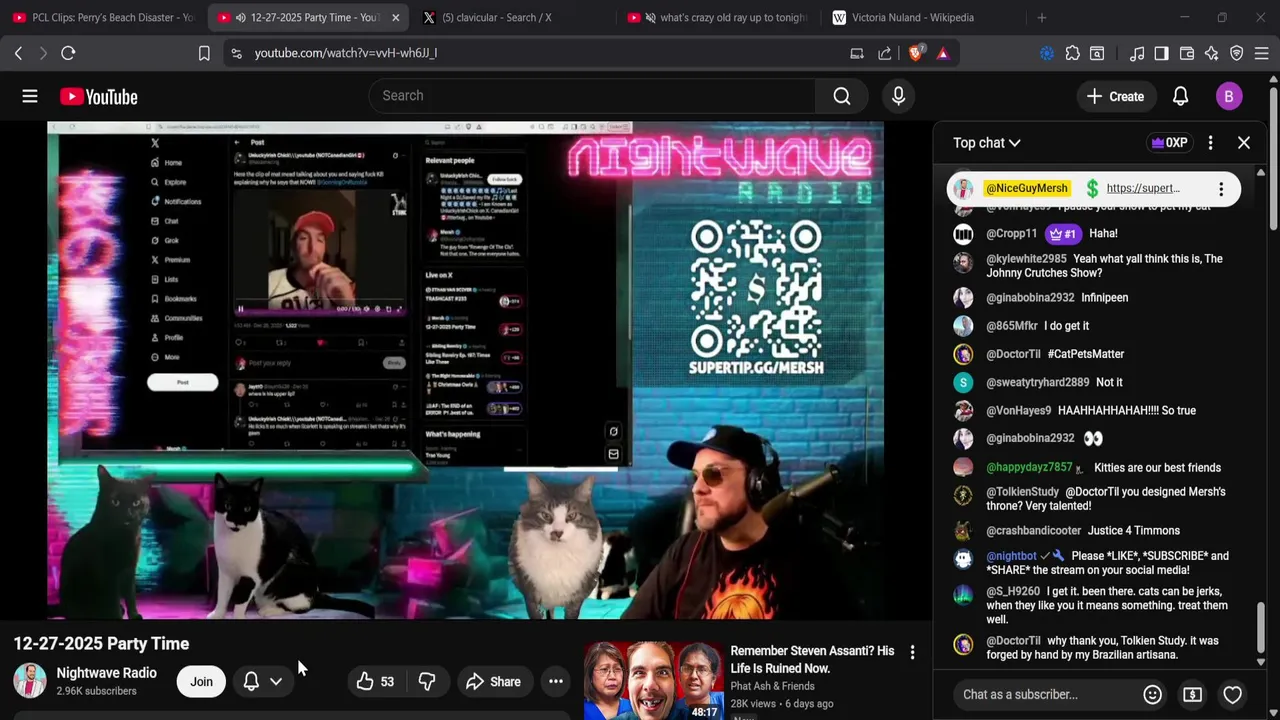The height and width of the screenshot is (720, 1280).
Task: Open the browser extensions puzzle icon
Action: [1072, 53]
